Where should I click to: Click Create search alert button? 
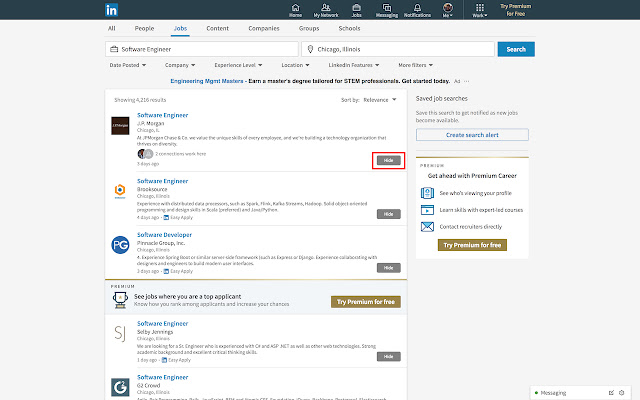point(472,135)
